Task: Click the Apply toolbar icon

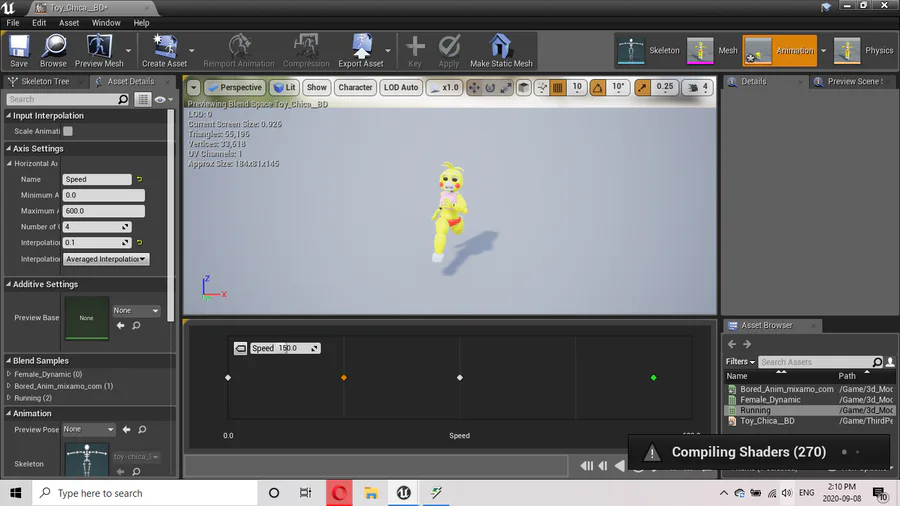Action: pos(449,50)
